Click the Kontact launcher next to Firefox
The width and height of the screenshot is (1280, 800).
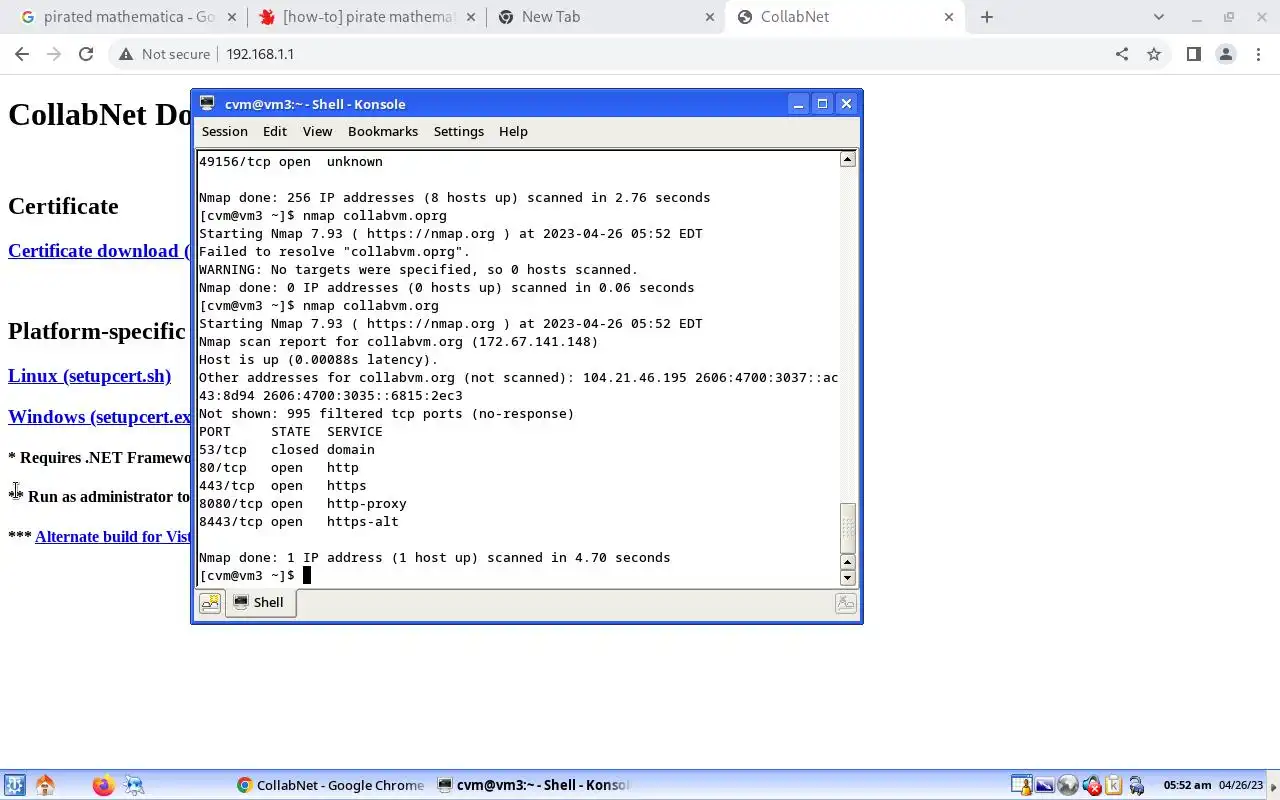point(133,785)
